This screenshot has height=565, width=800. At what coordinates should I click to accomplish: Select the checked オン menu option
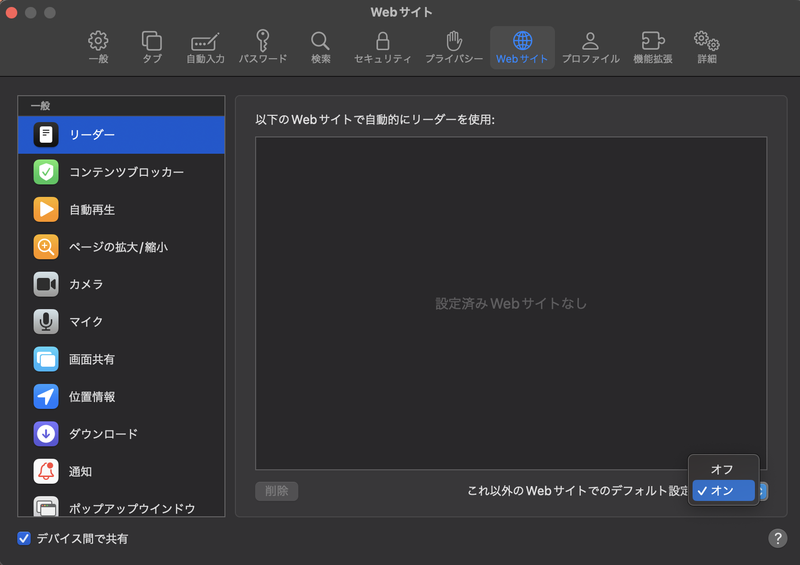[723, 490]
